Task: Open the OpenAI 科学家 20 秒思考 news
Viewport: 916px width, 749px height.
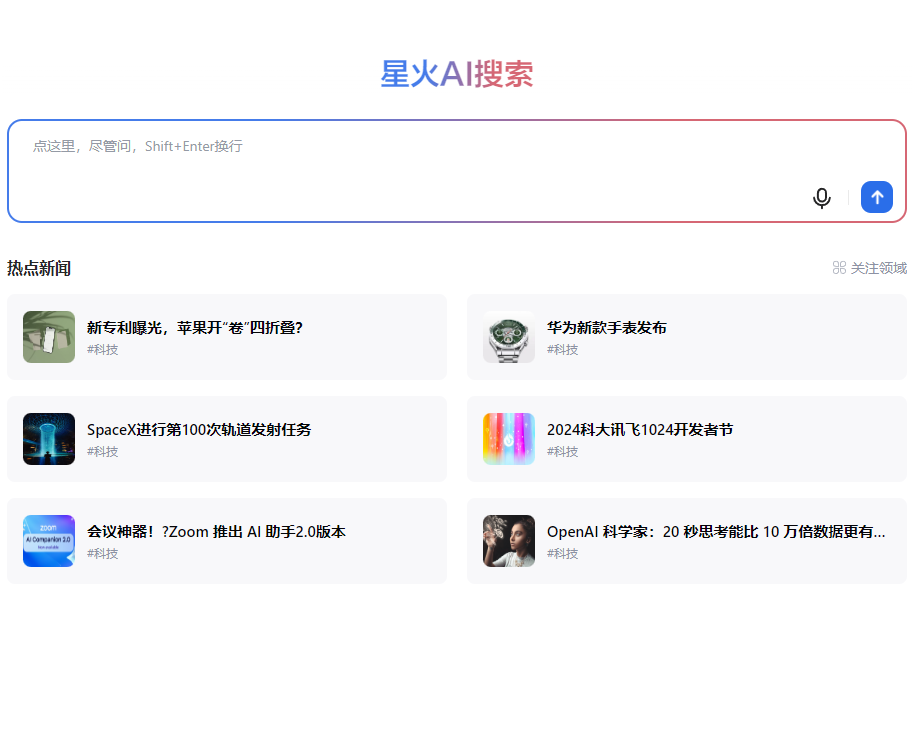Action: pyautogui.click(x=686, y=541)
